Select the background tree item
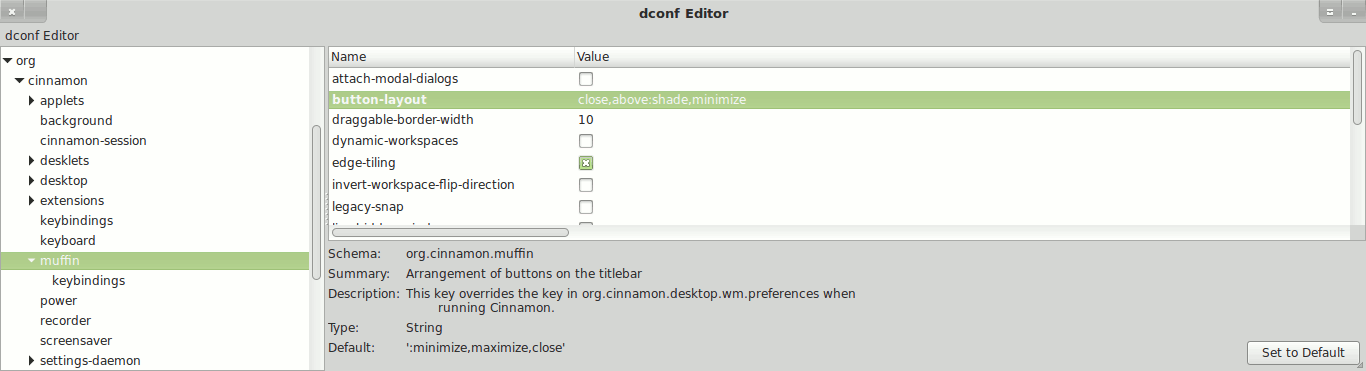This screenshot has width=1366, height=371. click(x=76, y=121)
